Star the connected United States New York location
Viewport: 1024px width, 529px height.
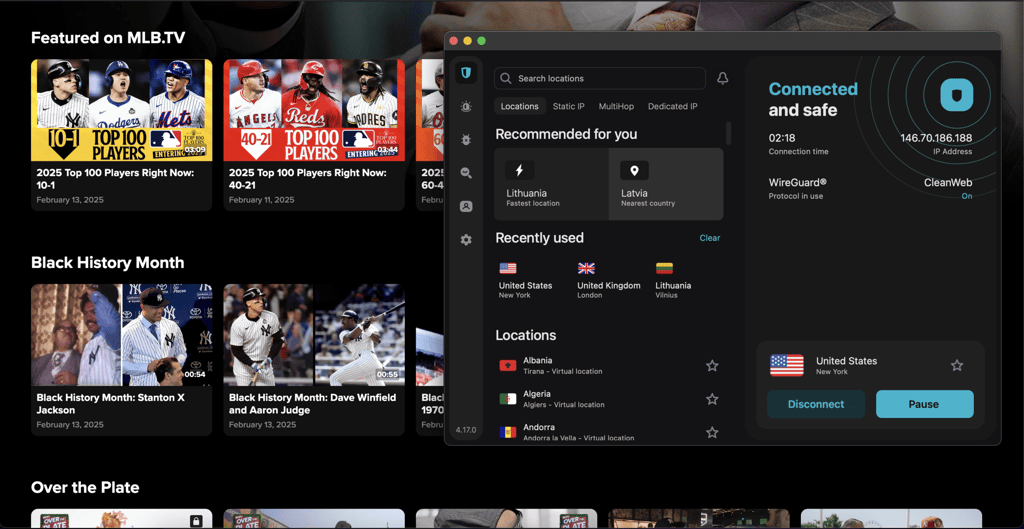957,365
